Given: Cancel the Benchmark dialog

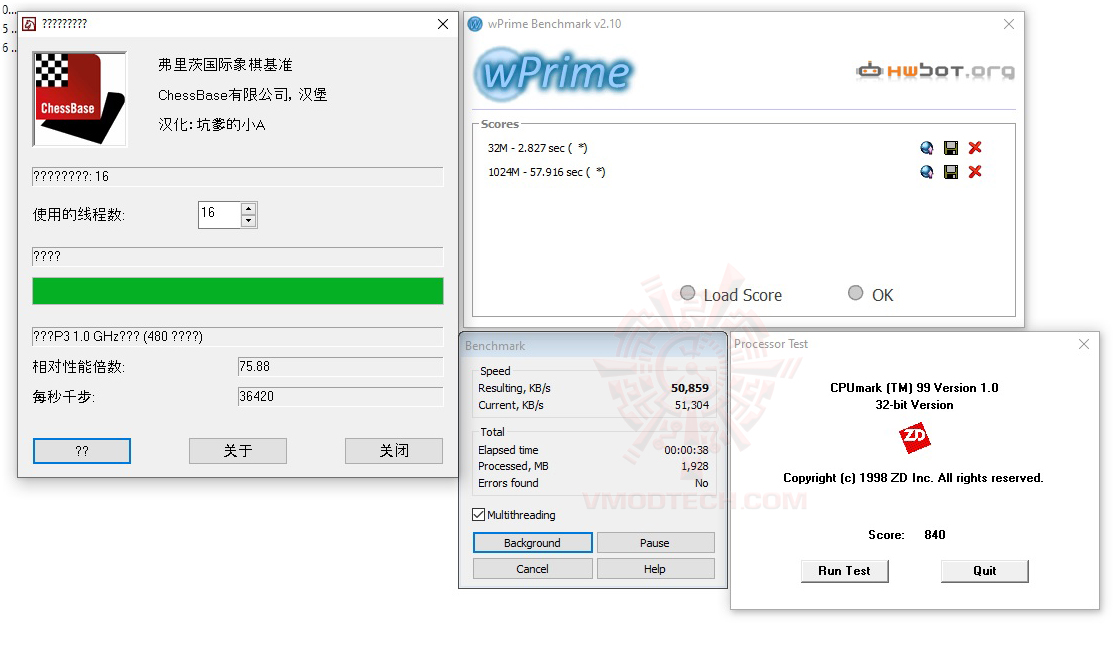Looking at the screenshot, I should [x=532, y=569].
